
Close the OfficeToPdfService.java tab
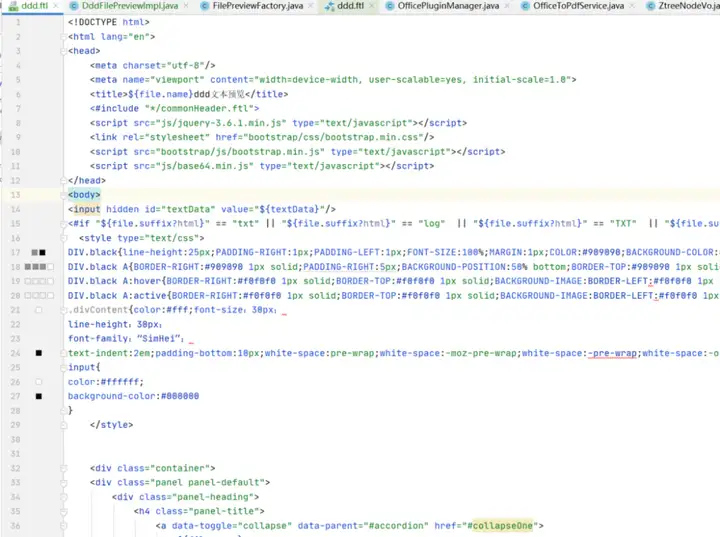632,6
